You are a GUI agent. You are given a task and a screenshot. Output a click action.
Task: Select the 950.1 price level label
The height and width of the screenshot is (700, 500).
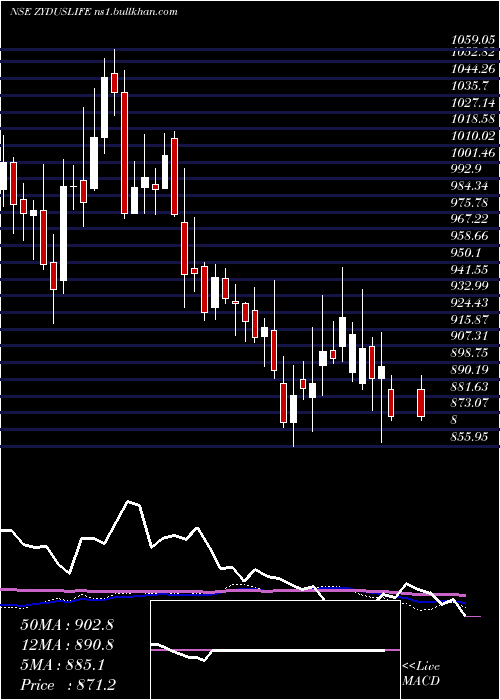[x=467, y=253]
